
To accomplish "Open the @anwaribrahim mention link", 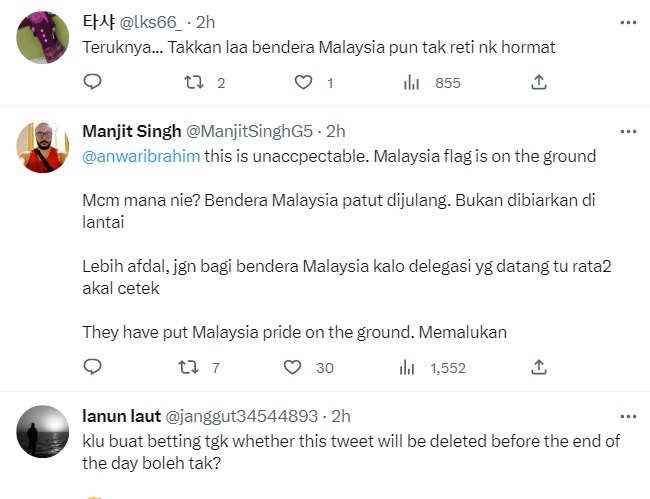I will click(128, 155).
